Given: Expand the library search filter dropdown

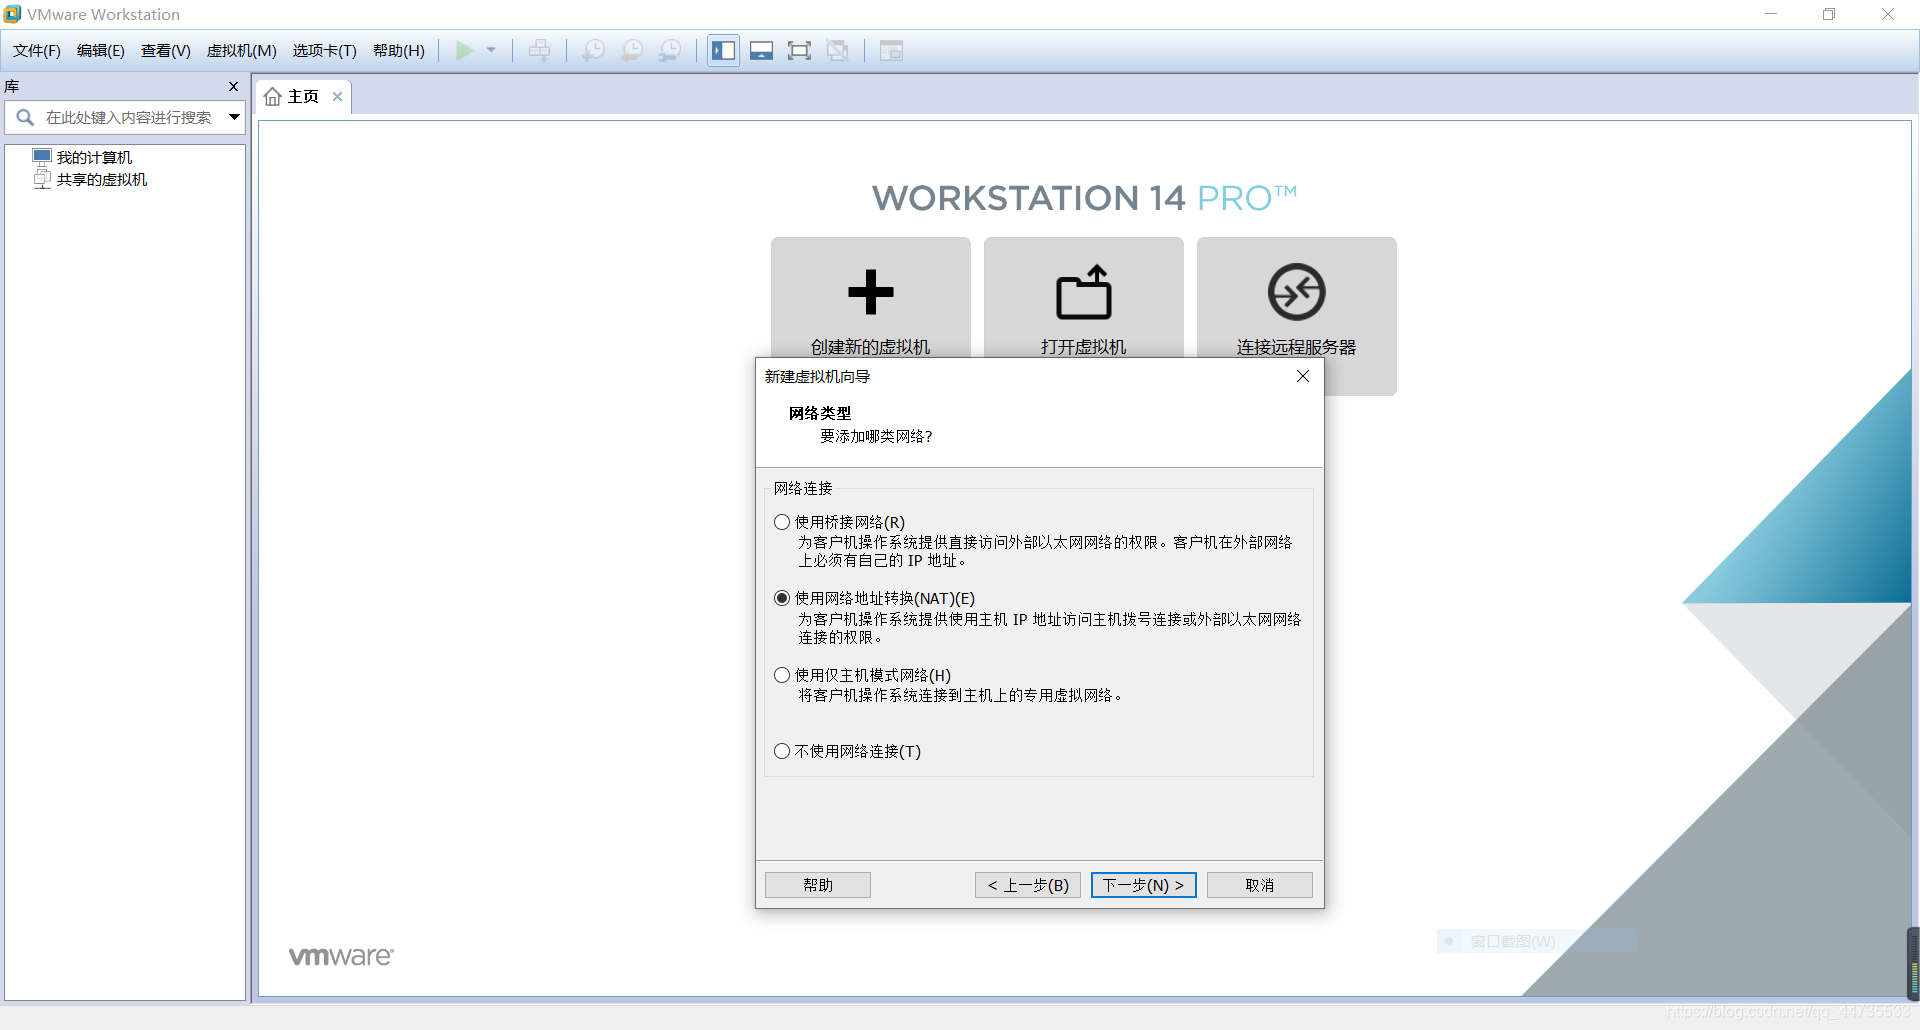Looking at the screenshot, I should point(234,117).
